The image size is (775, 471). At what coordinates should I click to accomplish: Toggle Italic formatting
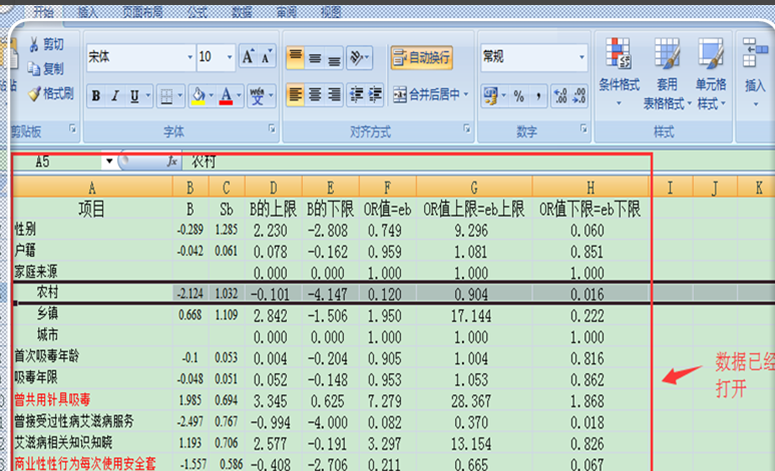point(116,96)
